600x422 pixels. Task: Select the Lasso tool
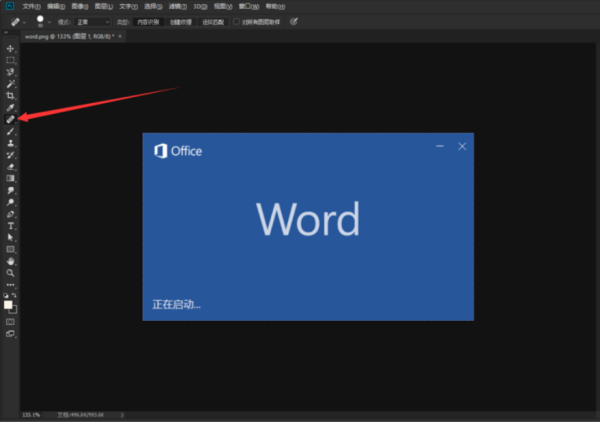tap(10, 72)
